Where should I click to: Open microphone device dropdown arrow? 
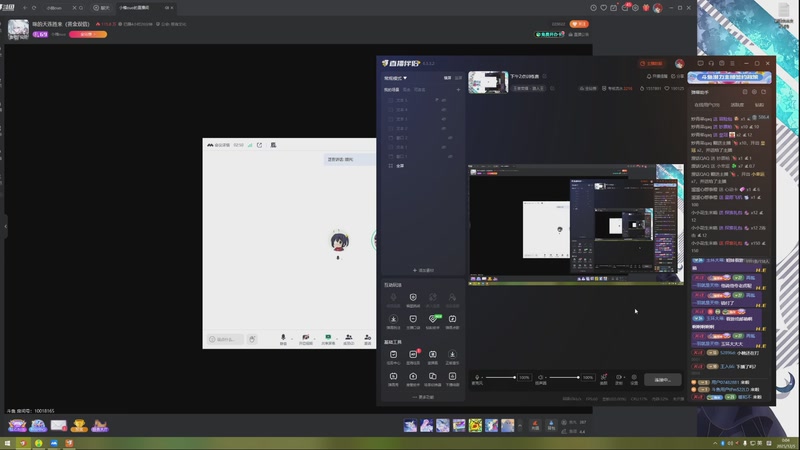click(x=482, y=378)
